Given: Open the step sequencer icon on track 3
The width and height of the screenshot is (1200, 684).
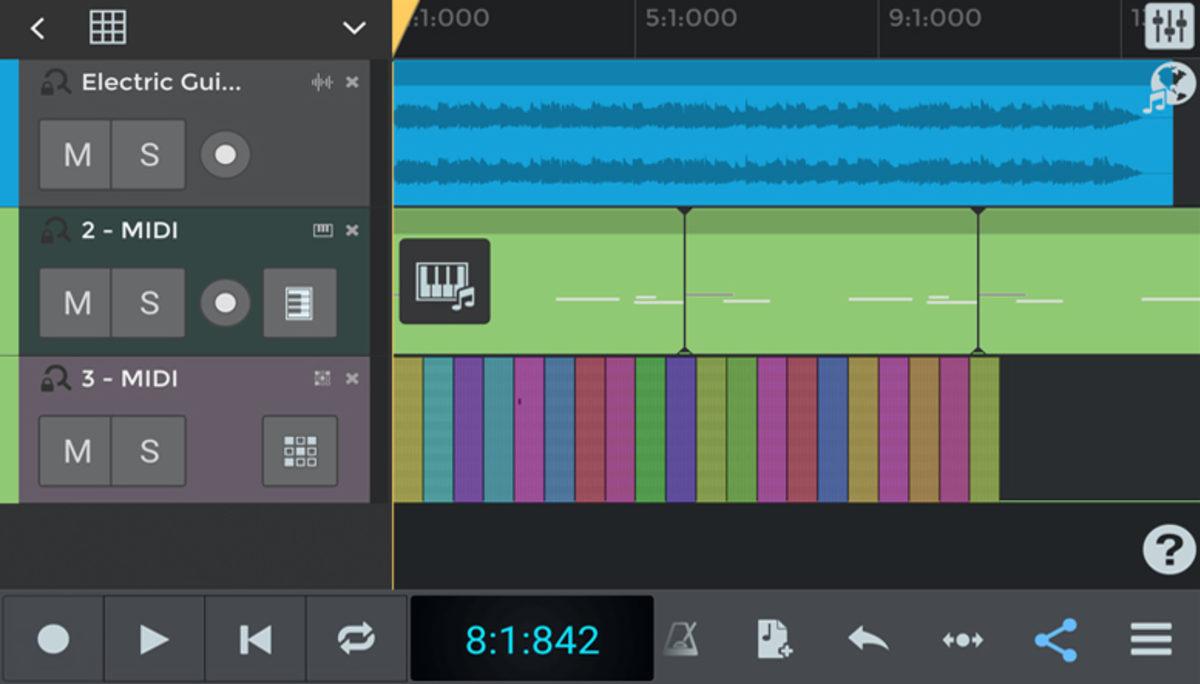Looking at the screenshot, I should tap(299, 451).
